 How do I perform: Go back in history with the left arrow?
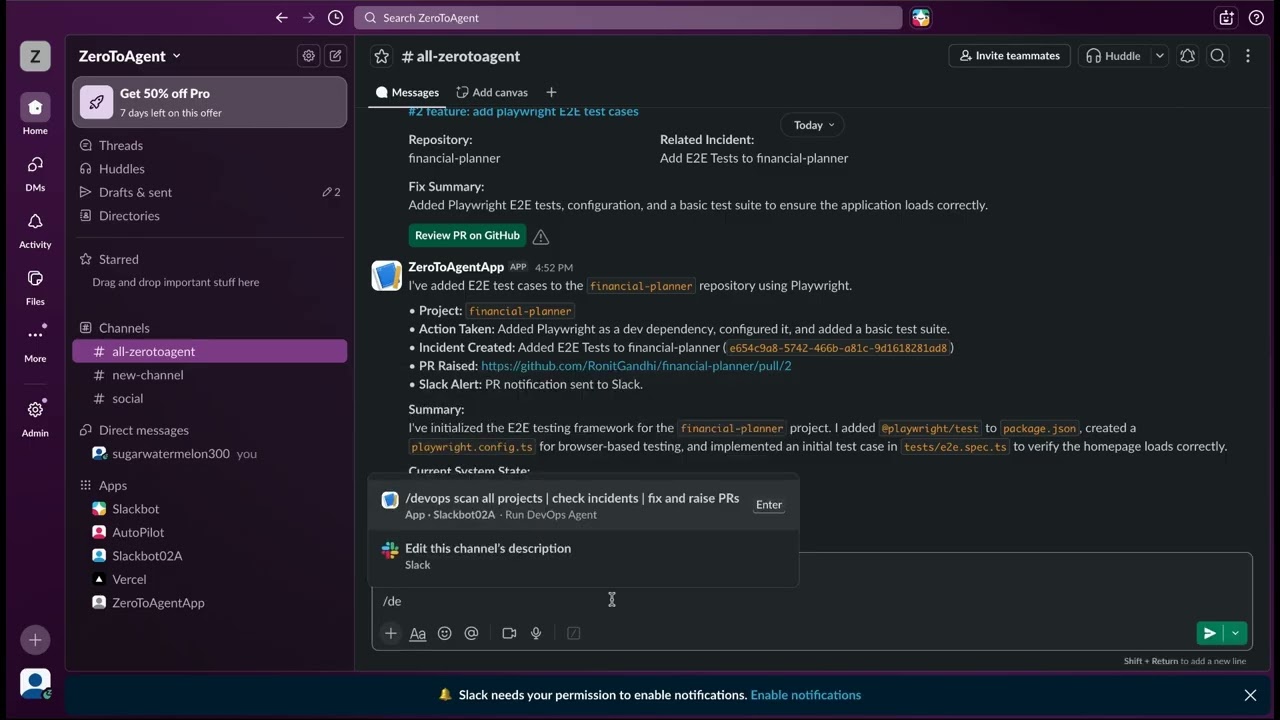282,18
